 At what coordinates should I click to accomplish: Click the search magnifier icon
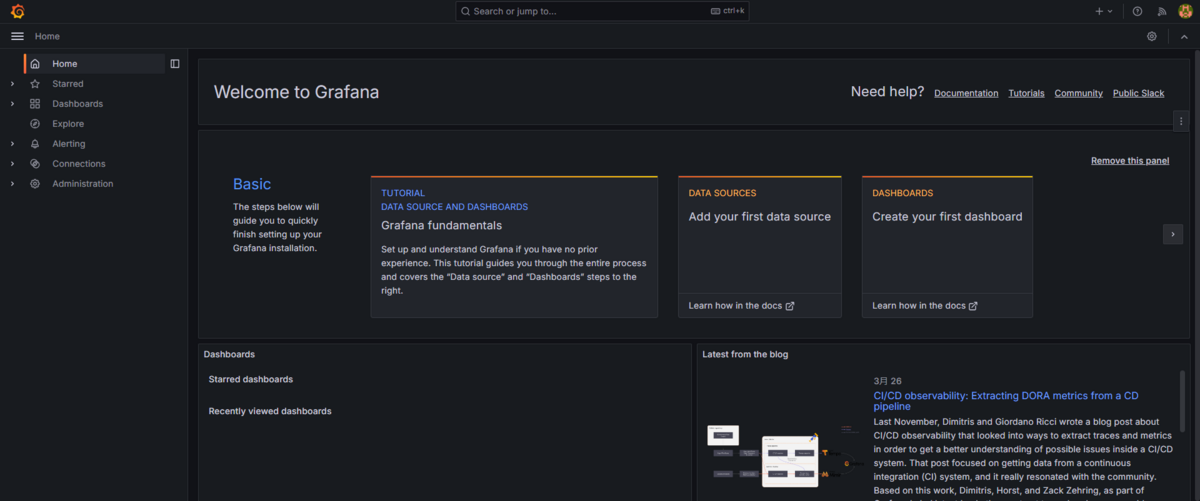[x=466, y=11]
